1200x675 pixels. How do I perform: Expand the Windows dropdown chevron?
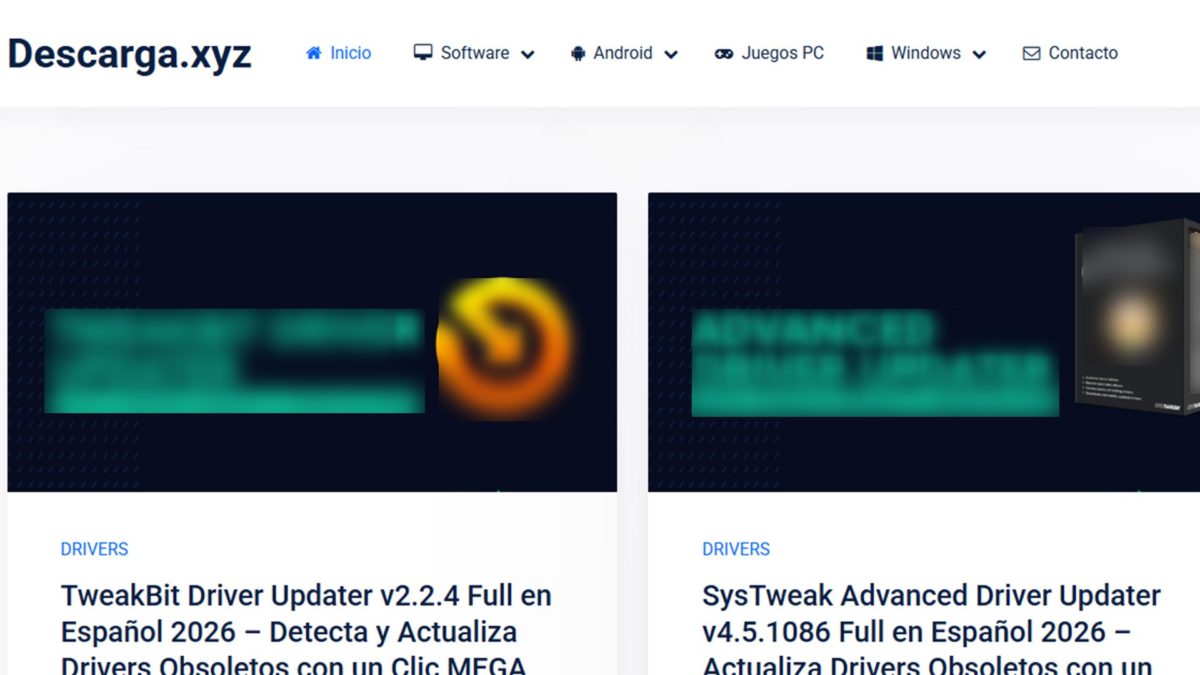coord(979,54)
